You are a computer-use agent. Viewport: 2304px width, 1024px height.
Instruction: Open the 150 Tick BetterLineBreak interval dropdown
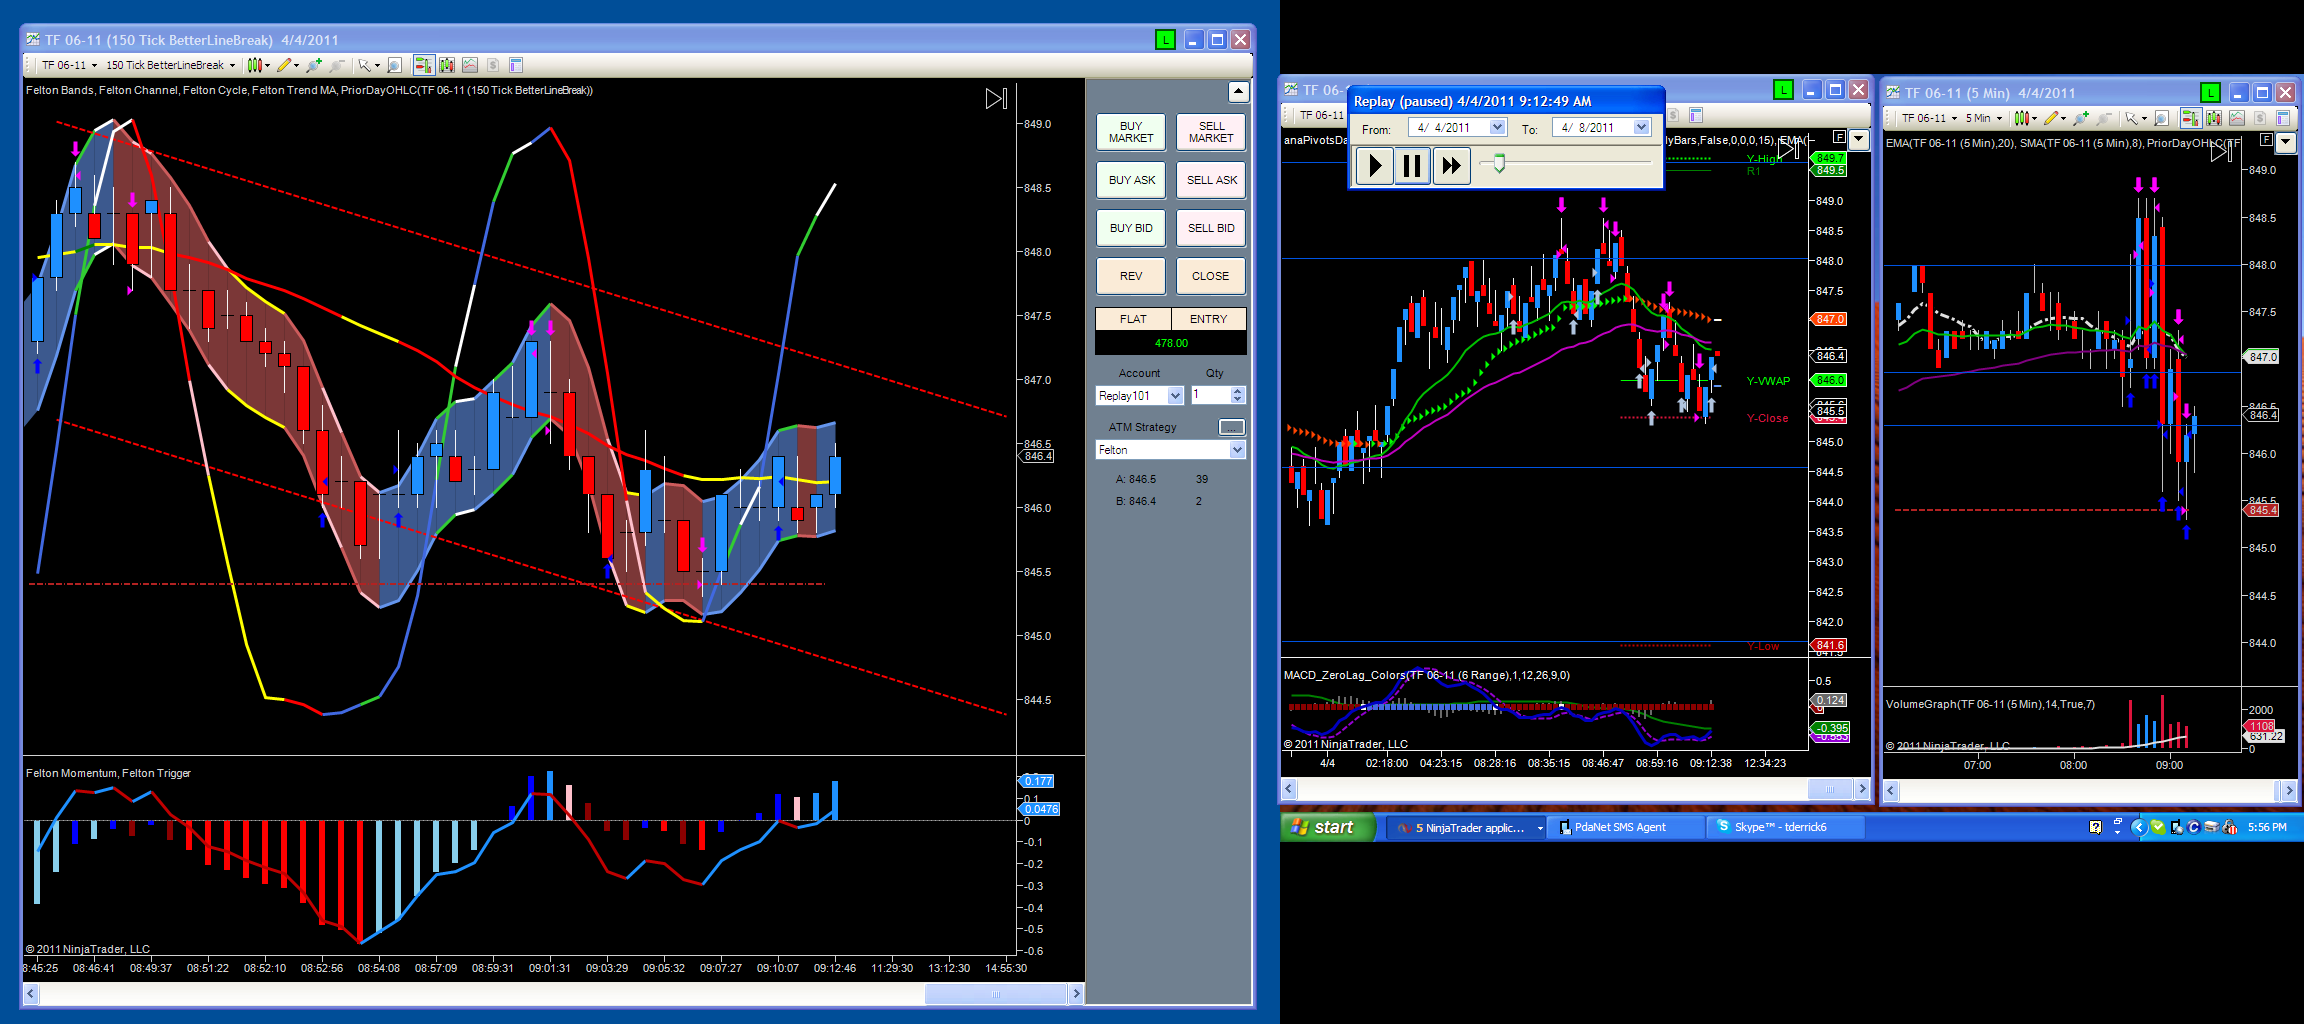[x=171, y=65]
